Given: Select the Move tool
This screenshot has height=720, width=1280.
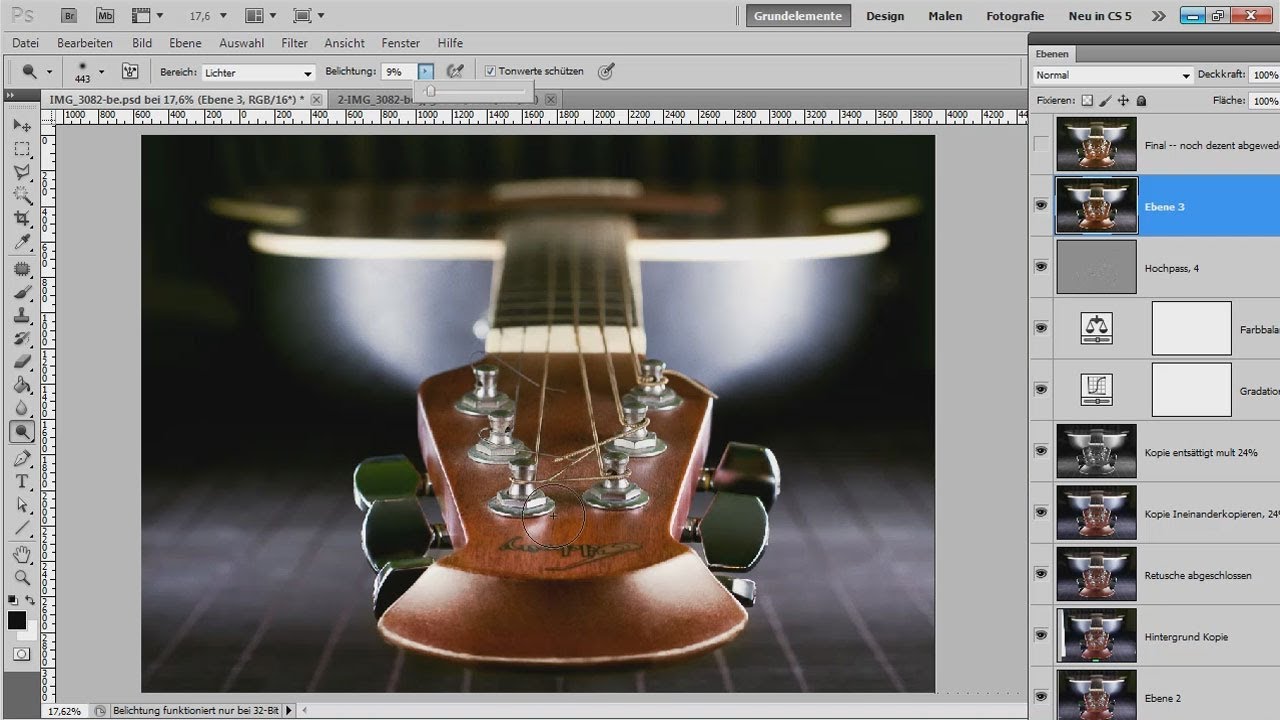Looking at the screenshot, I should click(x=22, y=126).
